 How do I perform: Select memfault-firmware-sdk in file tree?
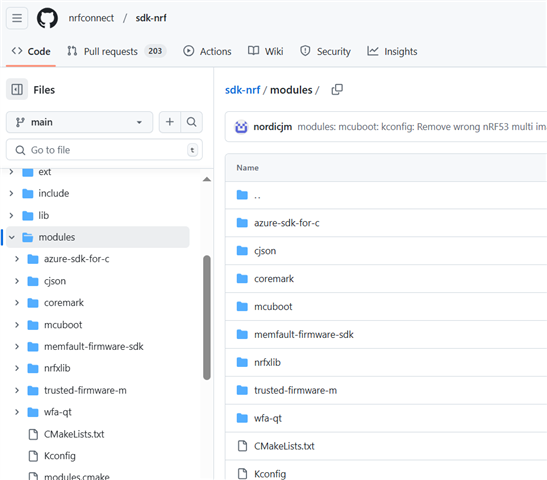click(93, 346)
